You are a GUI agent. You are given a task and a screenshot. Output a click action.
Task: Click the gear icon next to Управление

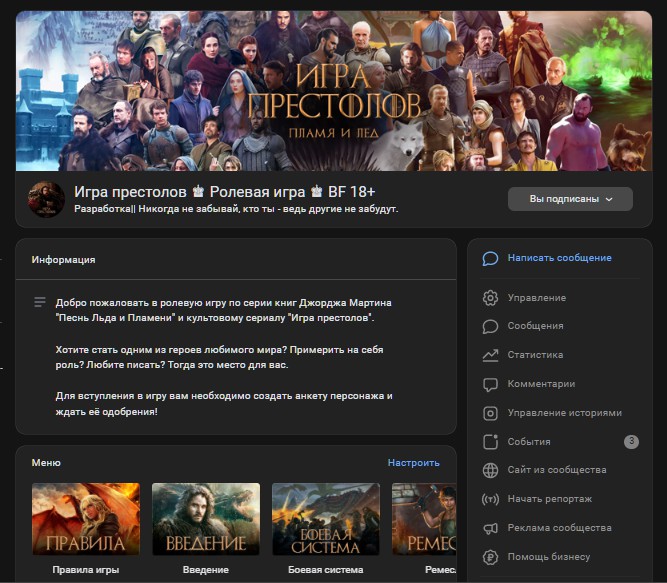(490, 298)
